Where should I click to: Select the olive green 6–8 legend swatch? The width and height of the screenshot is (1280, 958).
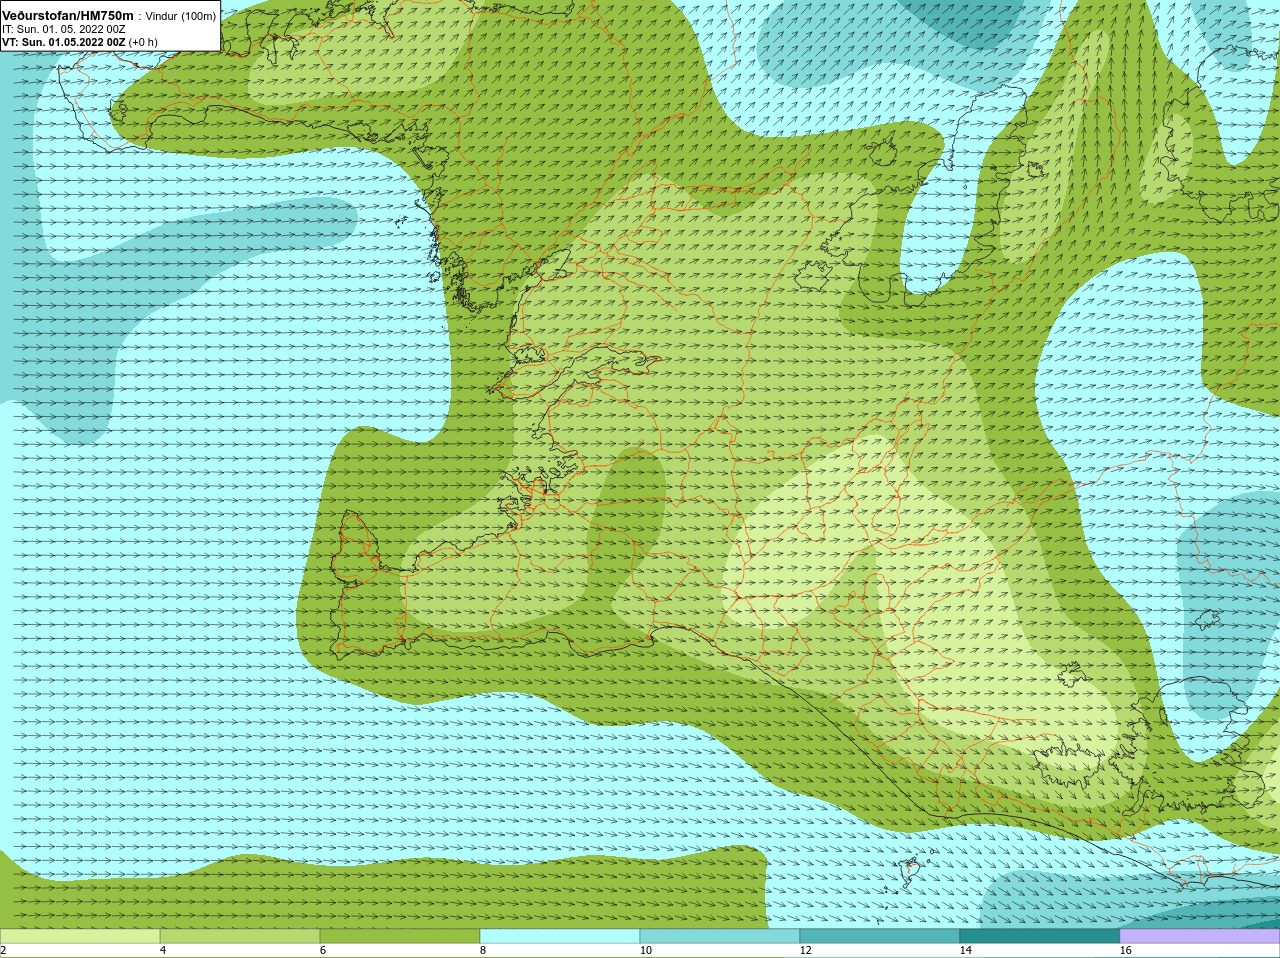(400, 936)
